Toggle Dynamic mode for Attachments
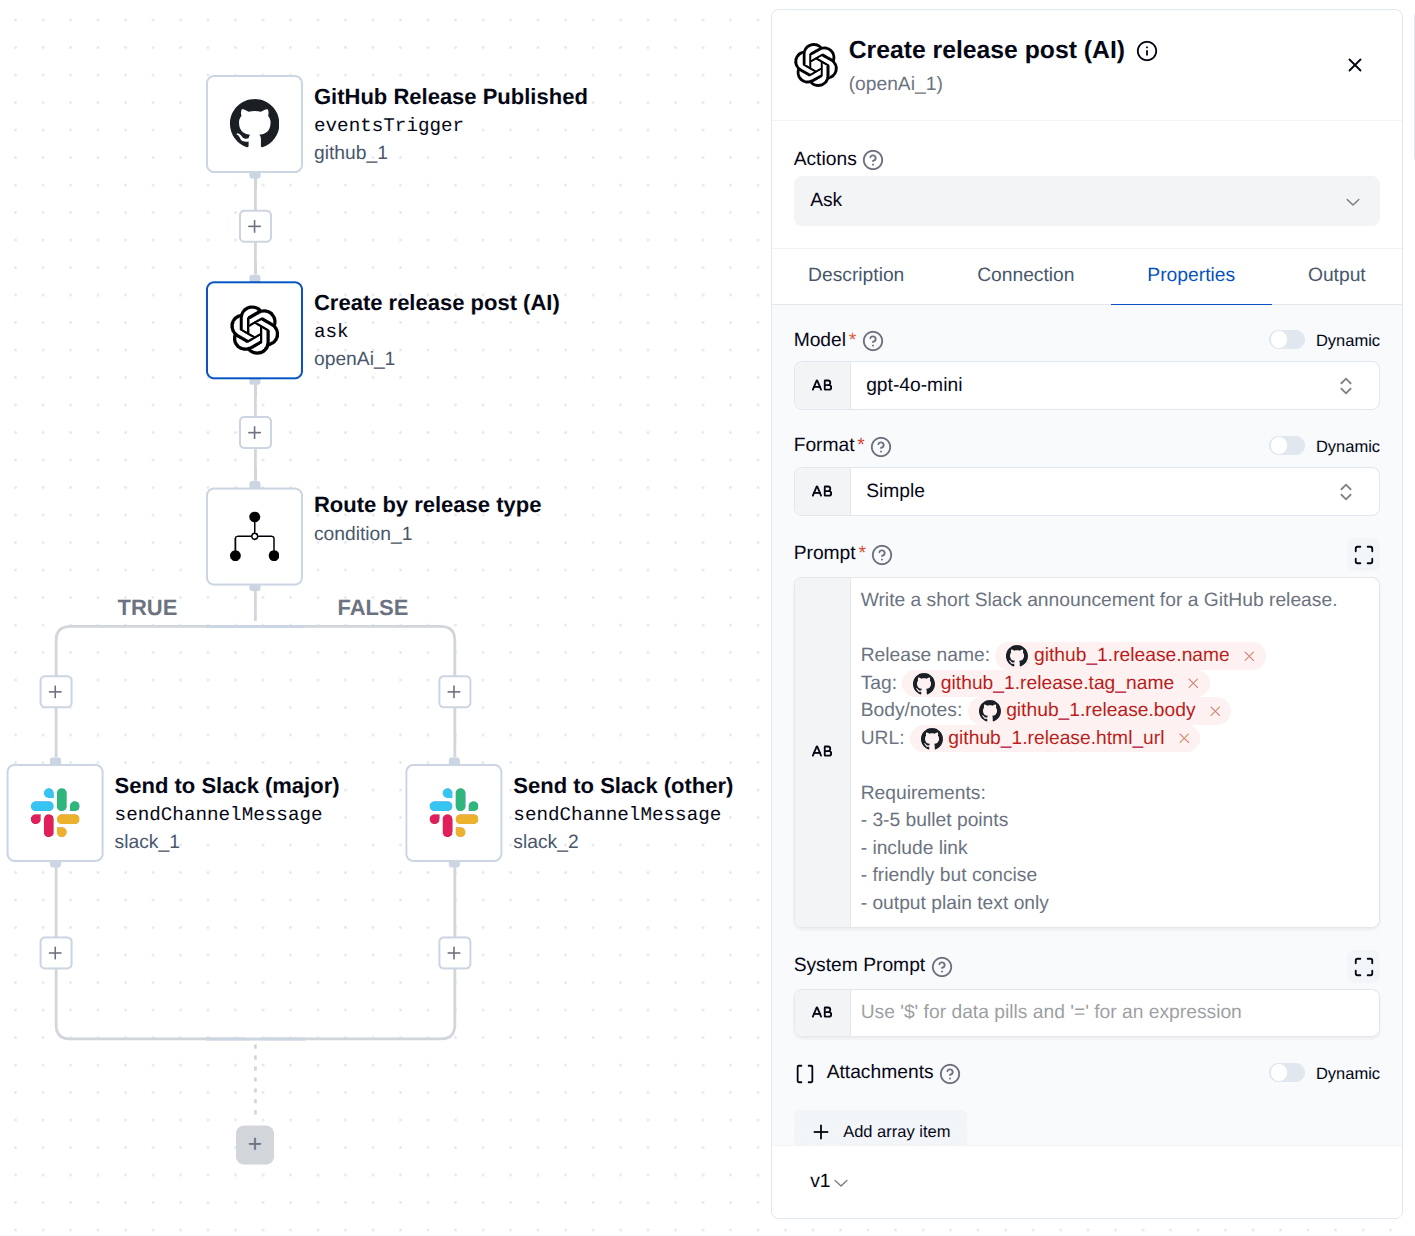This screenshot has height=1236, width=1415. pyautogui.click(x=1287, y=1073)
